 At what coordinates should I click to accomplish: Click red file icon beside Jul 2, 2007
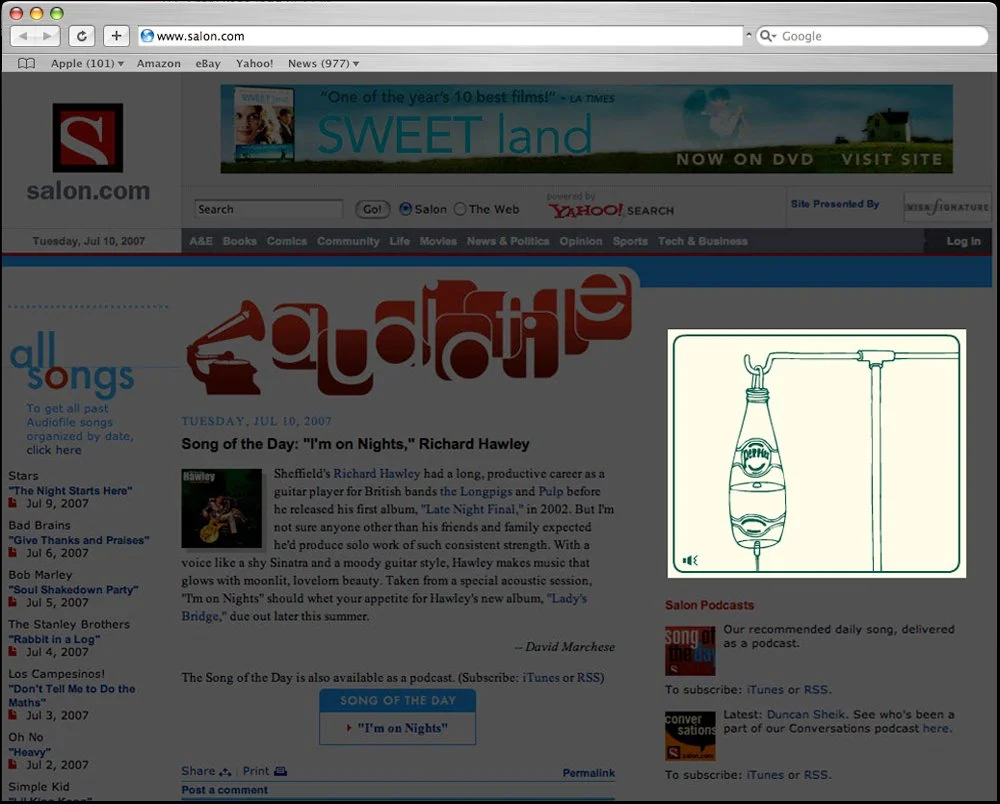13,764
